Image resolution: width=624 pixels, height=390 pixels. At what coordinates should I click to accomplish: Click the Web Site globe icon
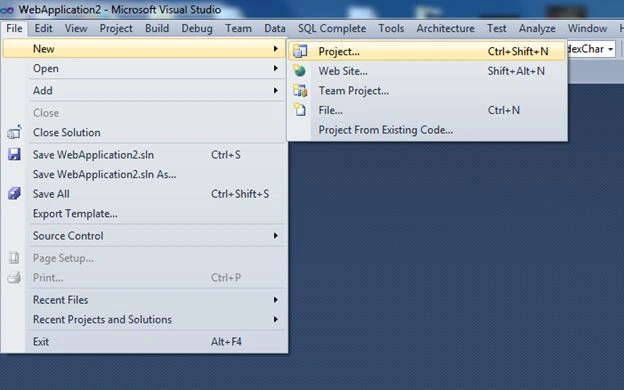pyautogui.click(x=299, y=71)
